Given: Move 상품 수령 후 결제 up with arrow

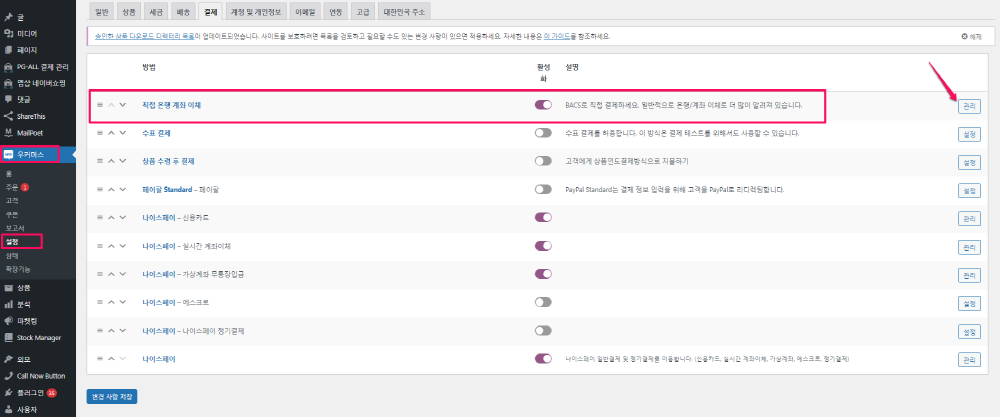Looking at the screenshot, I should [x=111, y=161].
